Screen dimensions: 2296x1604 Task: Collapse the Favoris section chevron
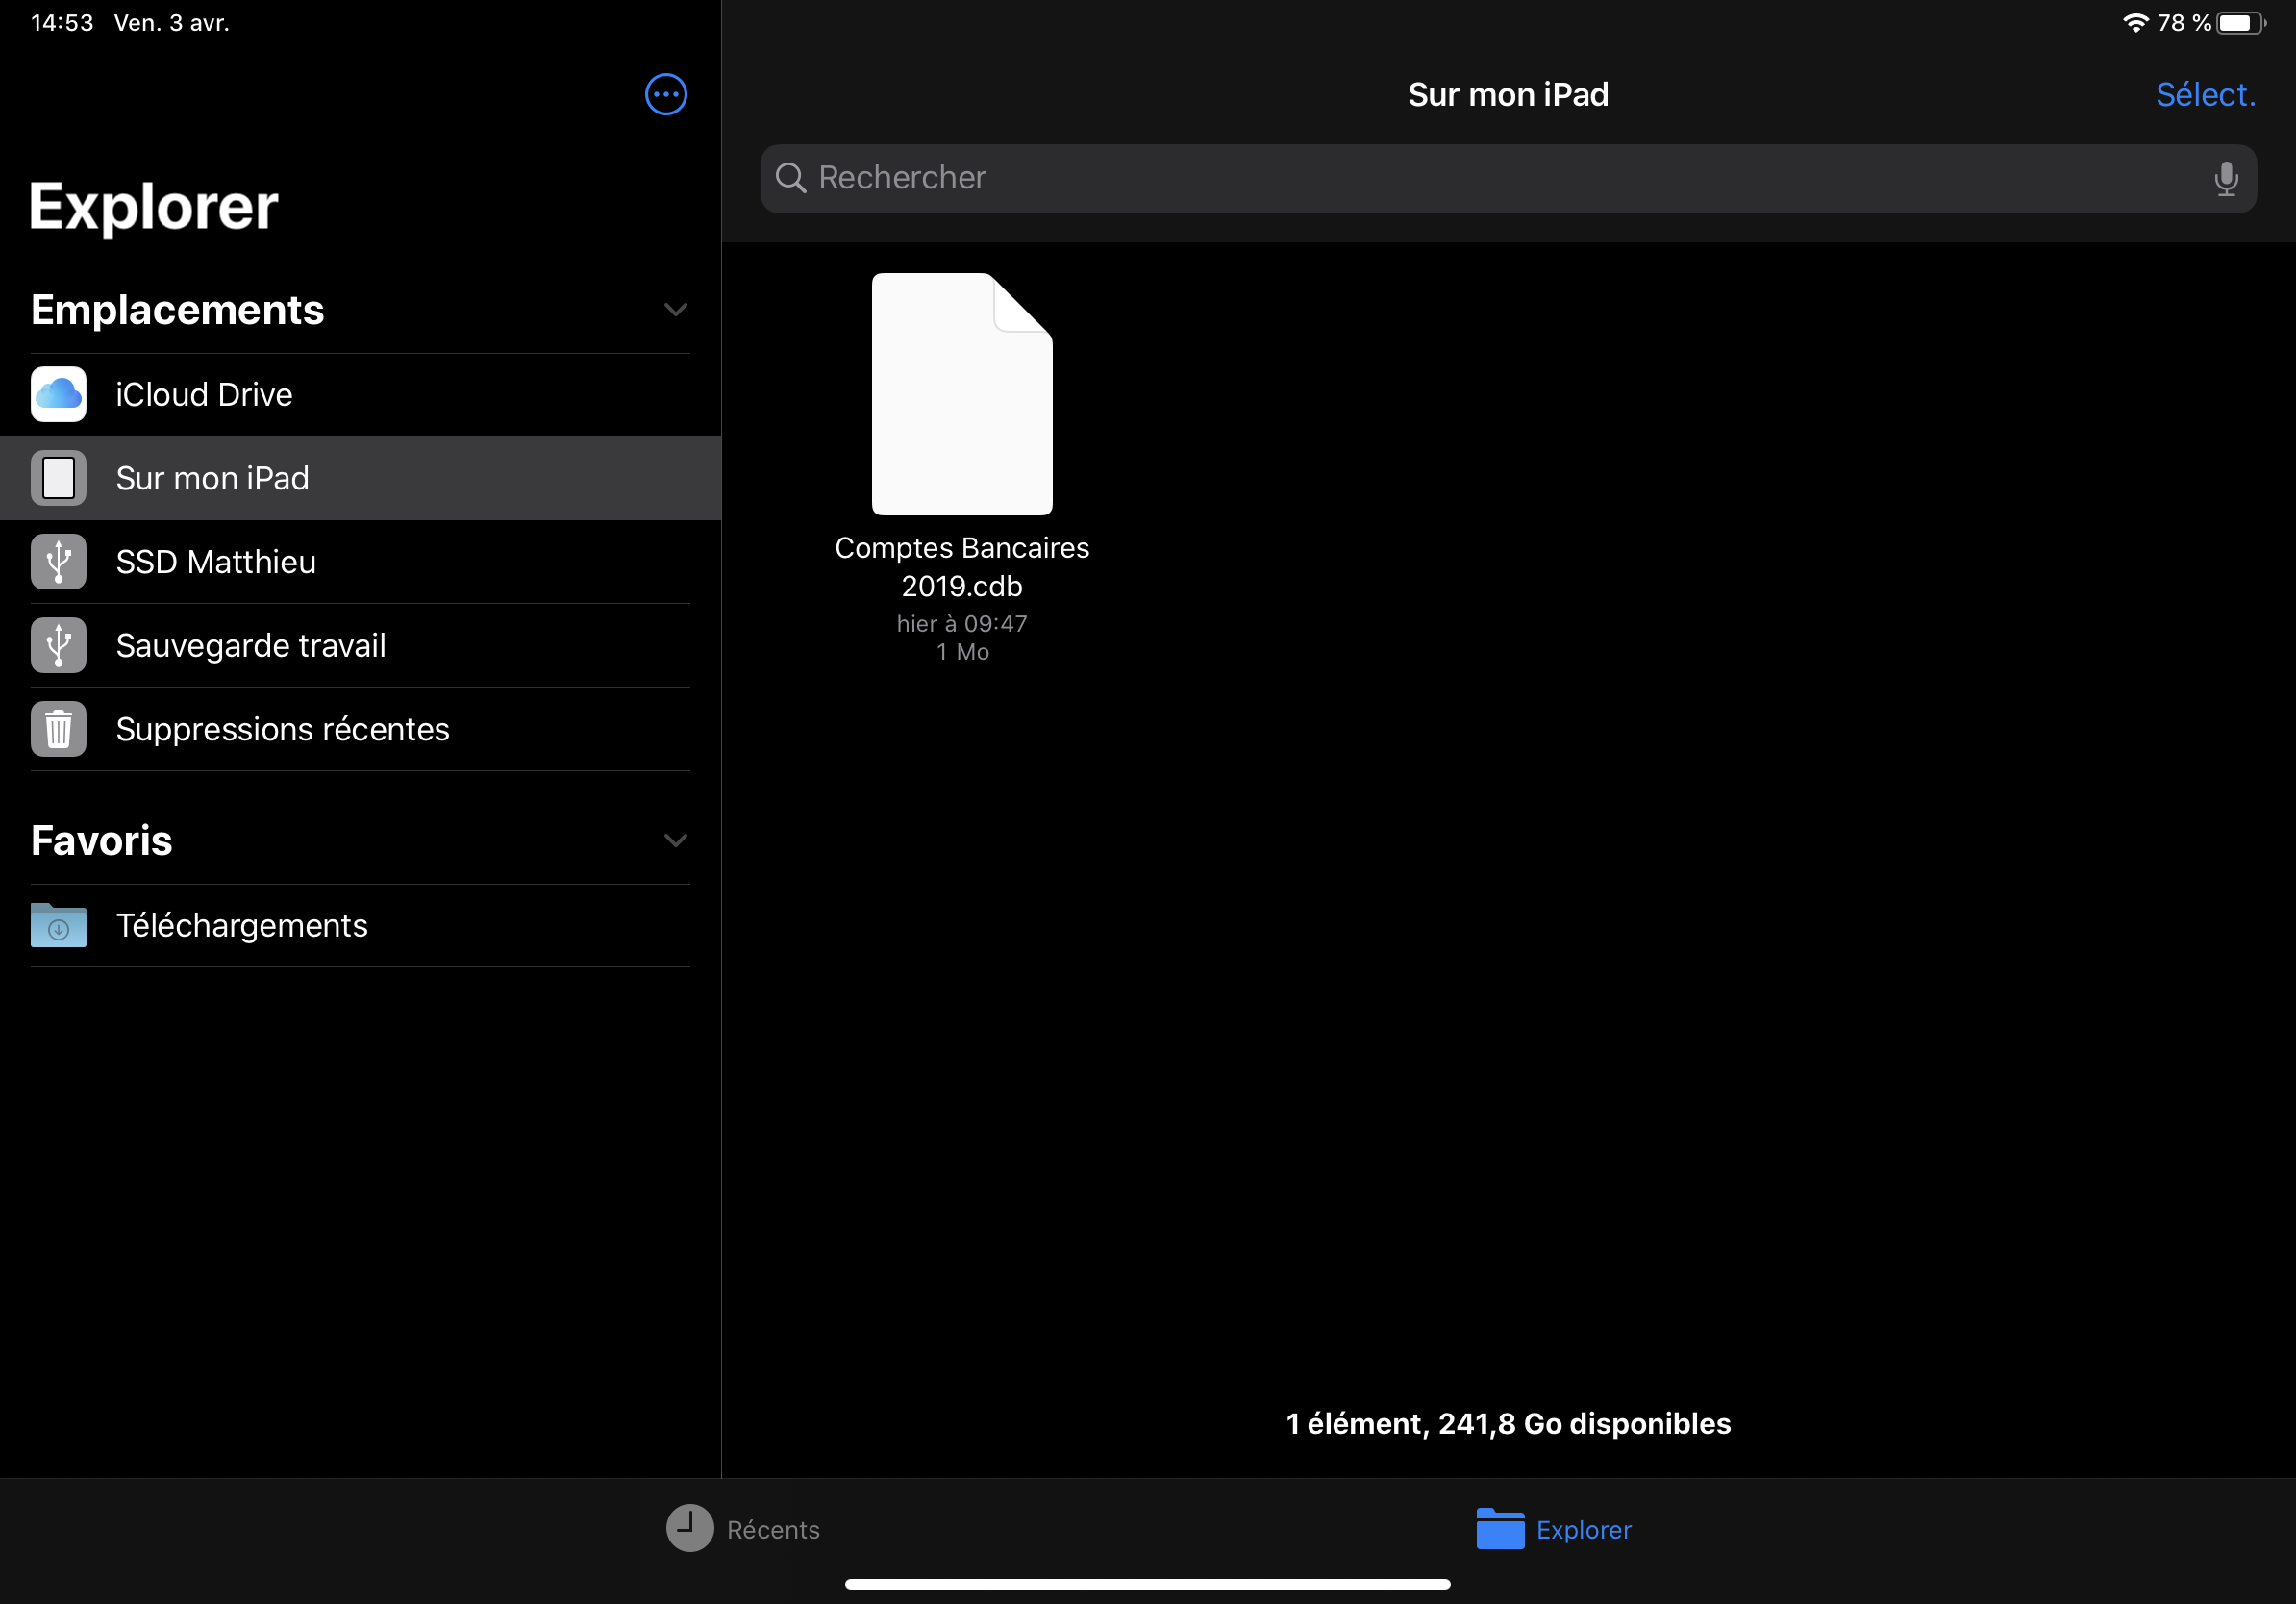pyautogui.click(x=676, y=841)
